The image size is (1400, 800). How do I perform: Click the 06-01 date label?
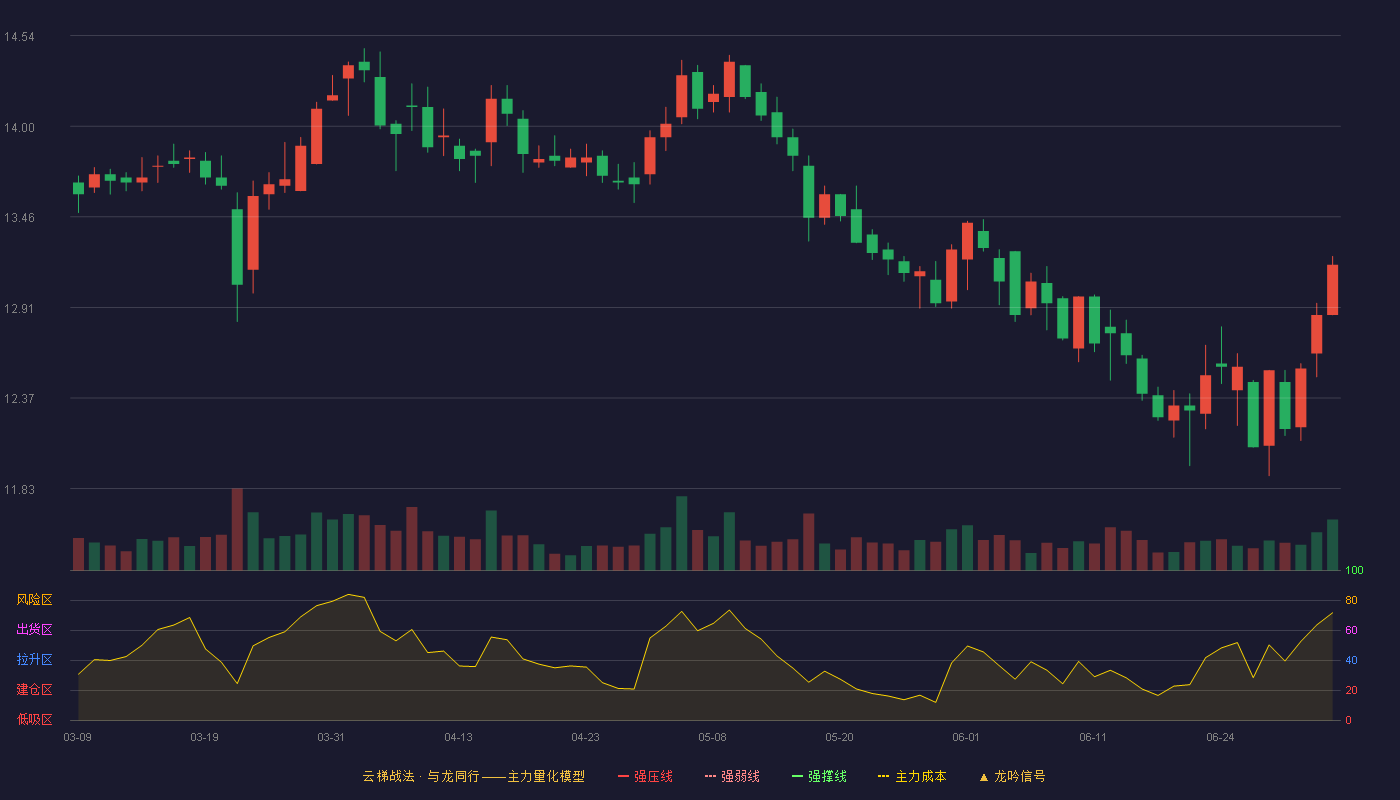pyautogui.click(x=966, y=737)
